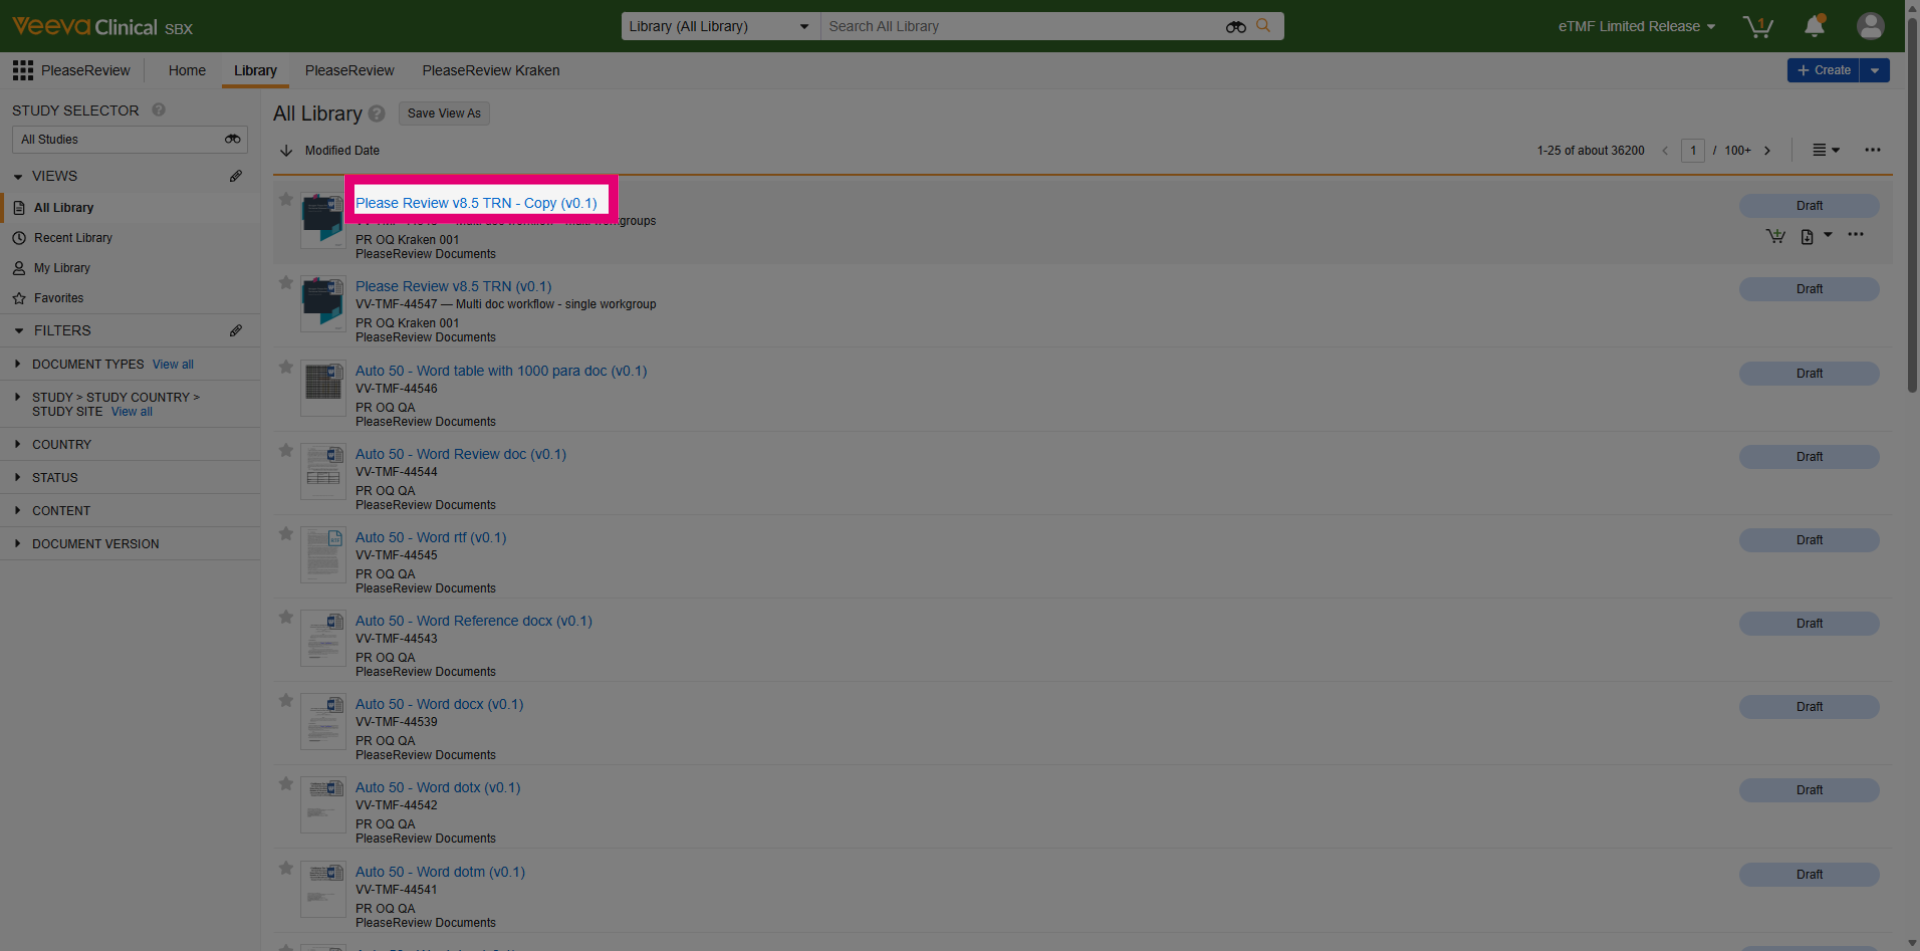1920x951 pixels.
Task: Open the notifications bell
Action: pyautogui.click(x=1814, y=26)
